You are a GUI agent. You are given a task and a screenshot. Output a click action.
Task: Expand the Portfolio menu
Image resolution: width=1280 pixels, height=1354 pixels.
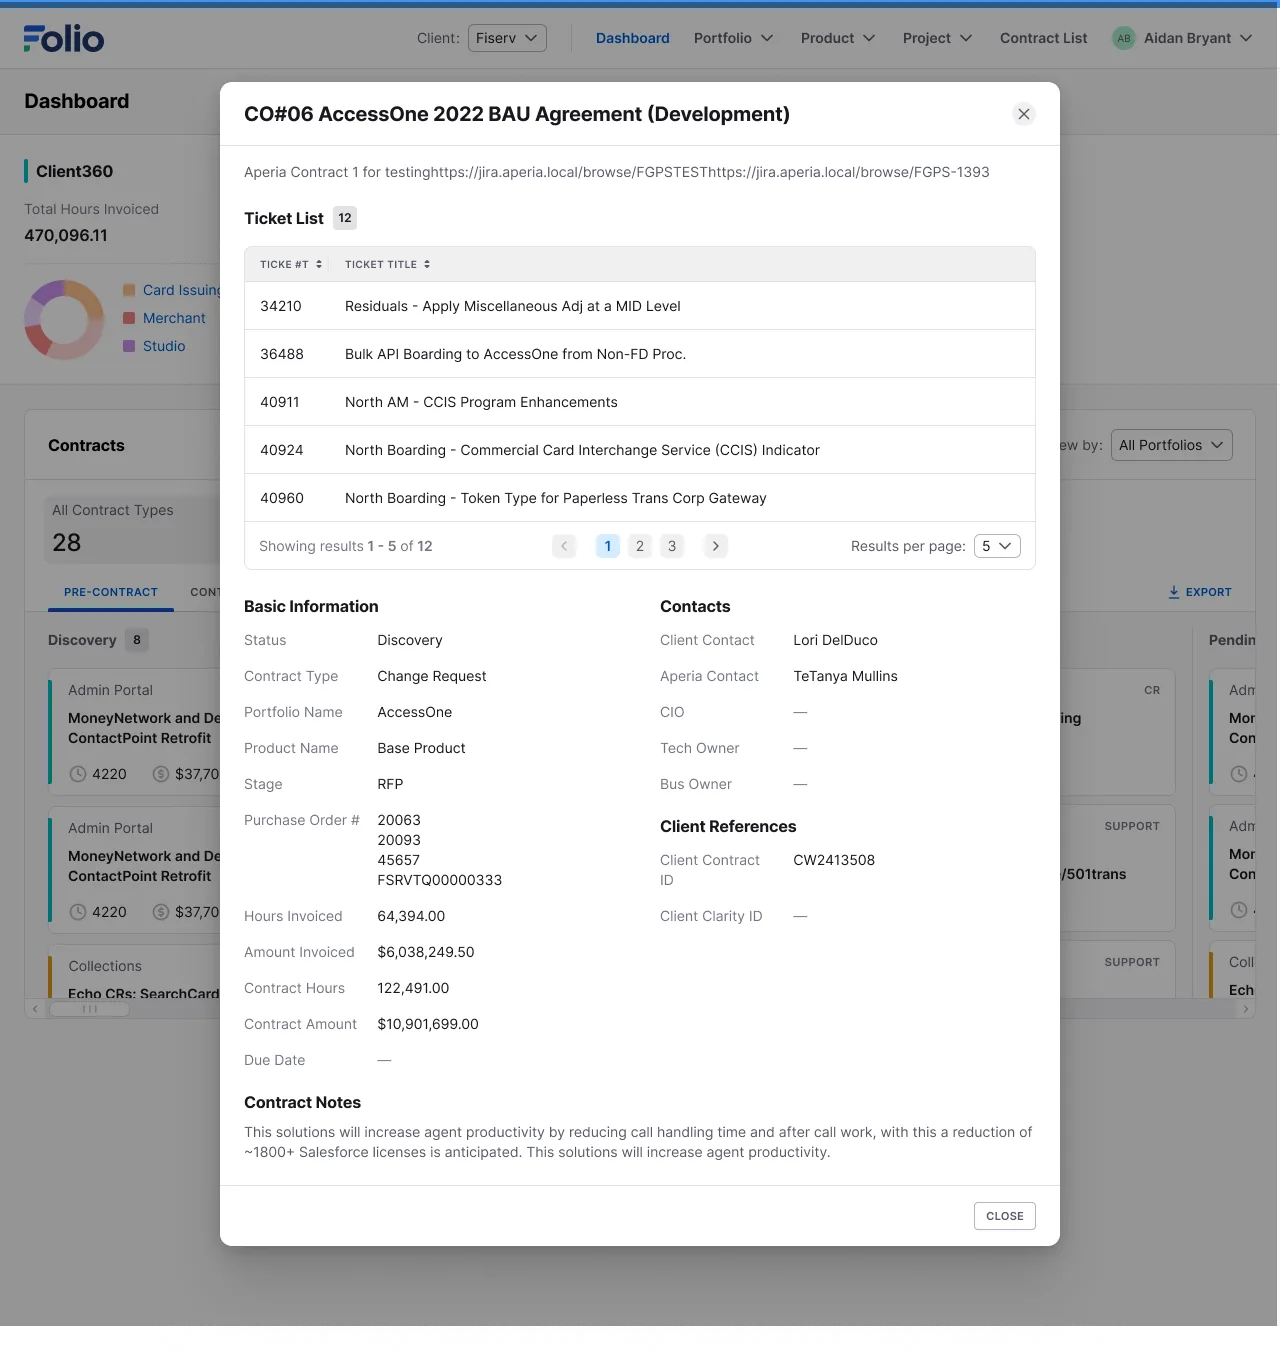(733, 38)
